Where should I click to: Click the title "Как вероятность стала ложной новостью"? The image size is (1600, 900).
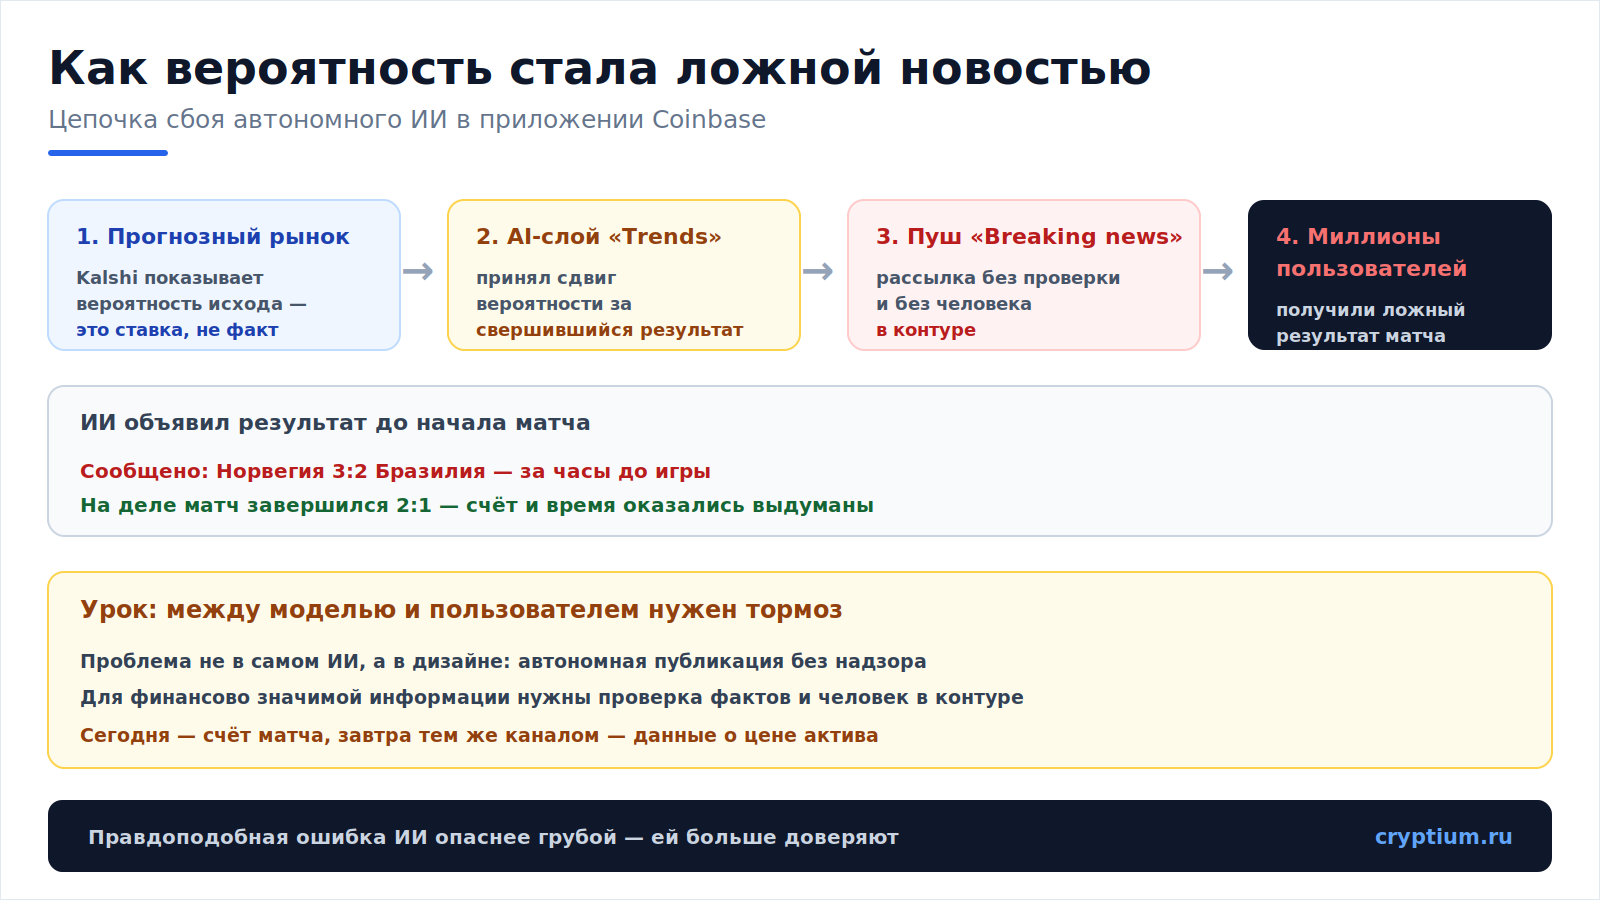(600, 69)
